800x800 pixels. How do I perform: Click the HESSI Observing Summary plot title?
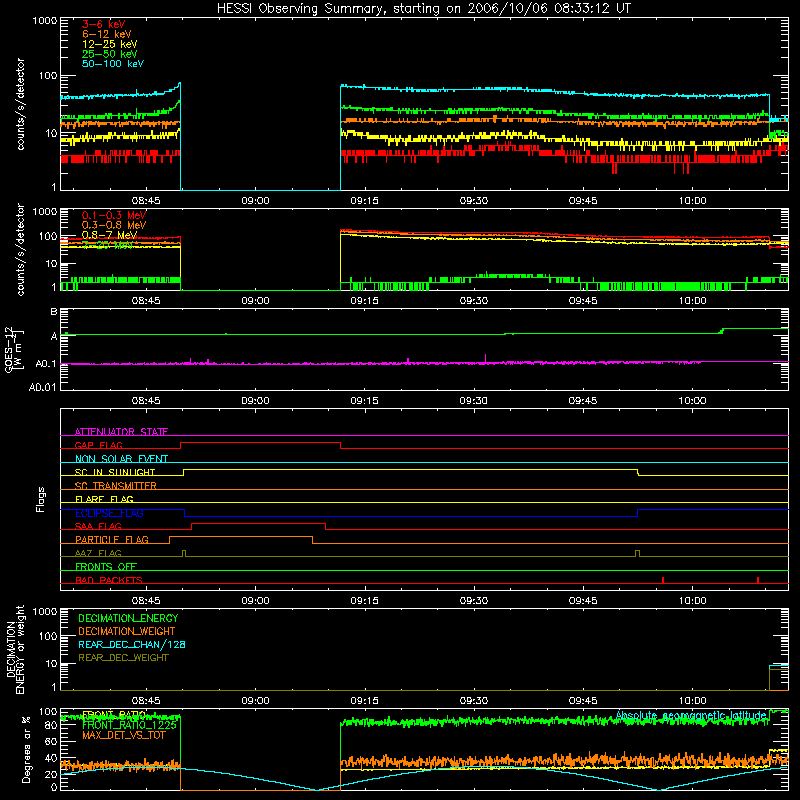click(423, 8)
